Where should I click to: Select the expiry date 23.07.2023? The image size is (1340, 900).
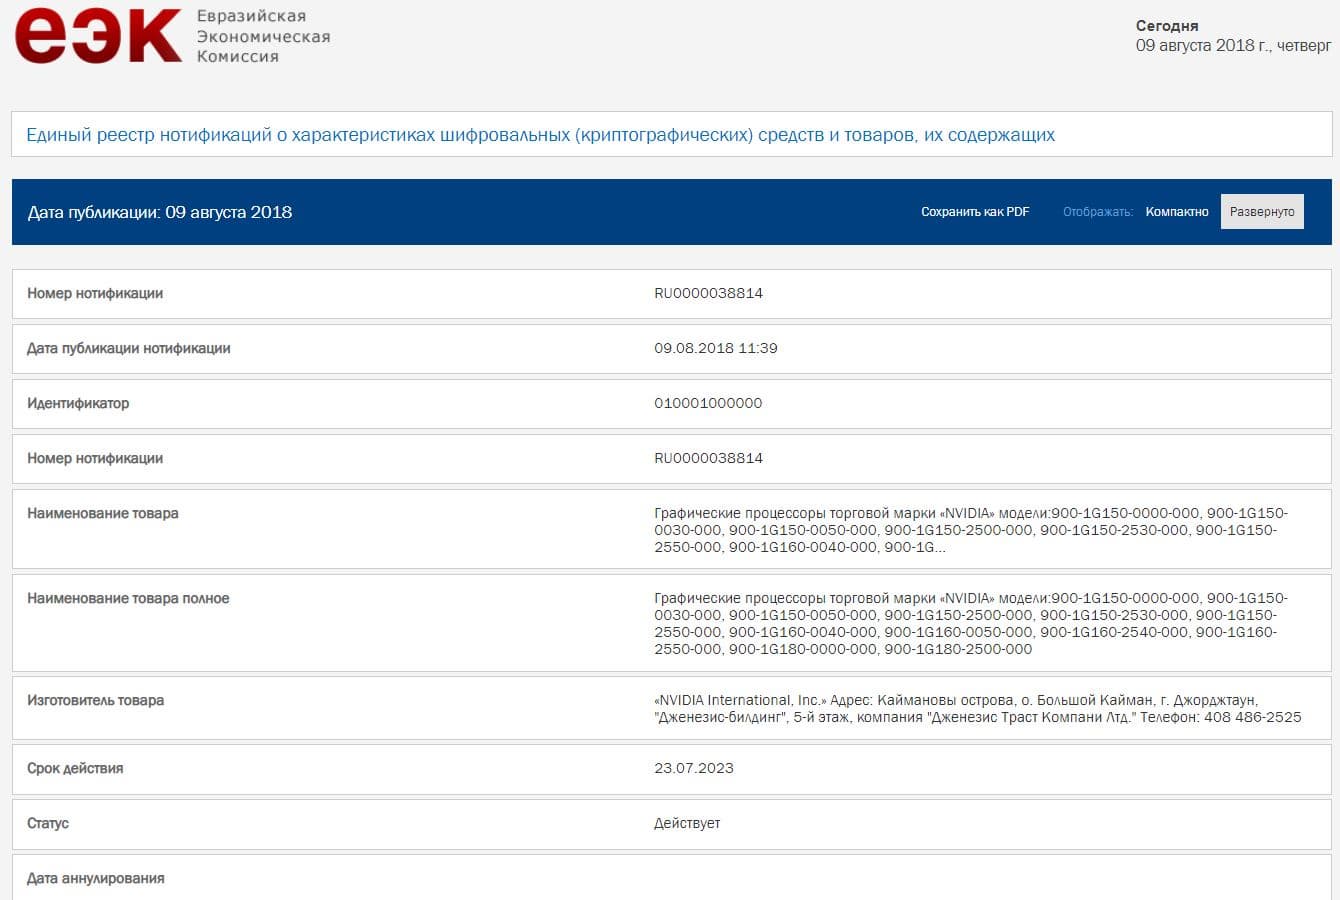tap(694, 768)
